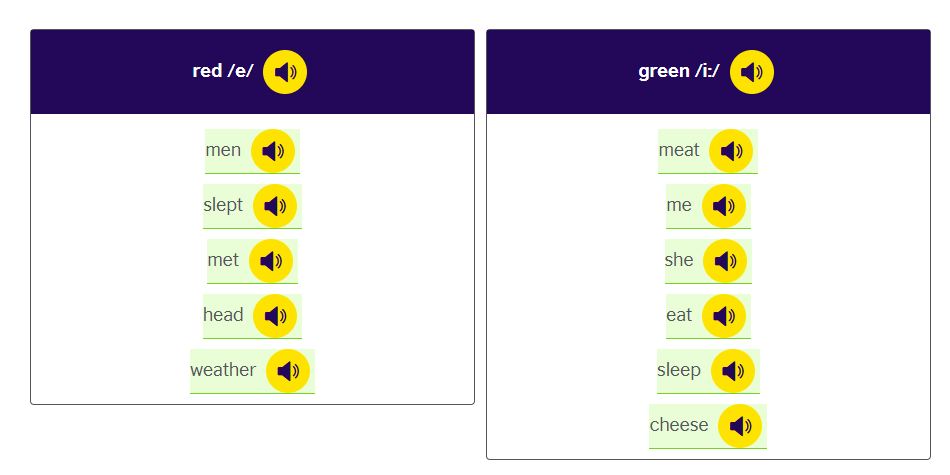Hear pronunciation of "eat"

724,316
